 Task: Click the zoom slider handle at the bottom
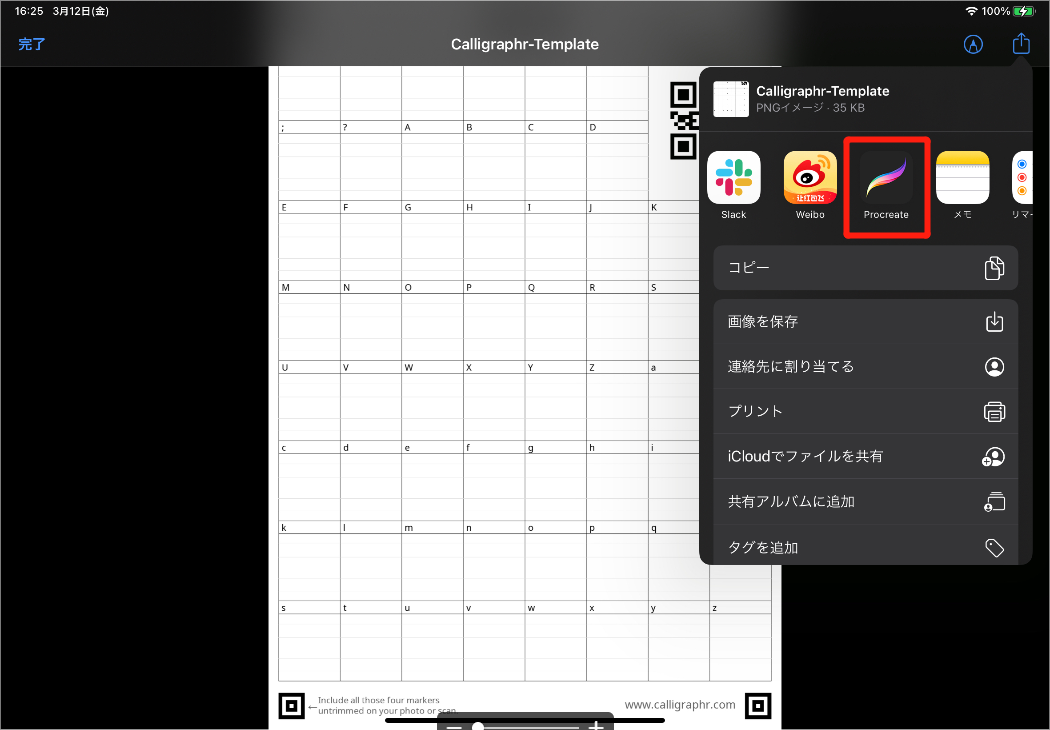click(478, 726)
